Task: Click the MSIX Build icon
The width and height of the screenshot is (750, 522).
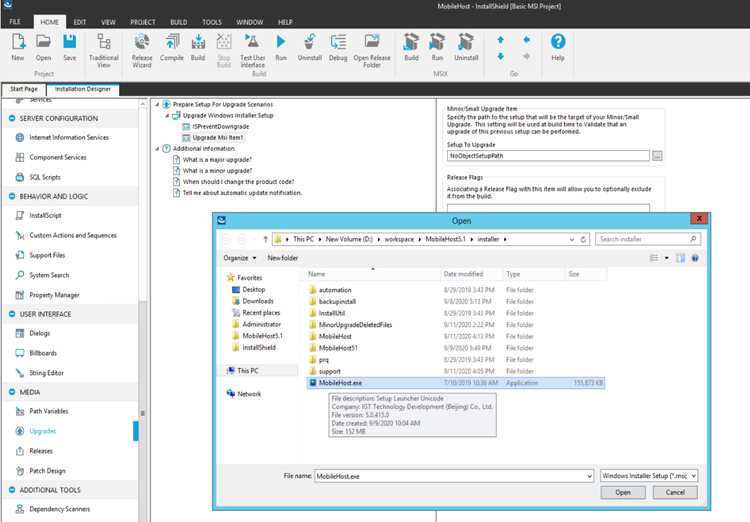Action: coord(411,42)
